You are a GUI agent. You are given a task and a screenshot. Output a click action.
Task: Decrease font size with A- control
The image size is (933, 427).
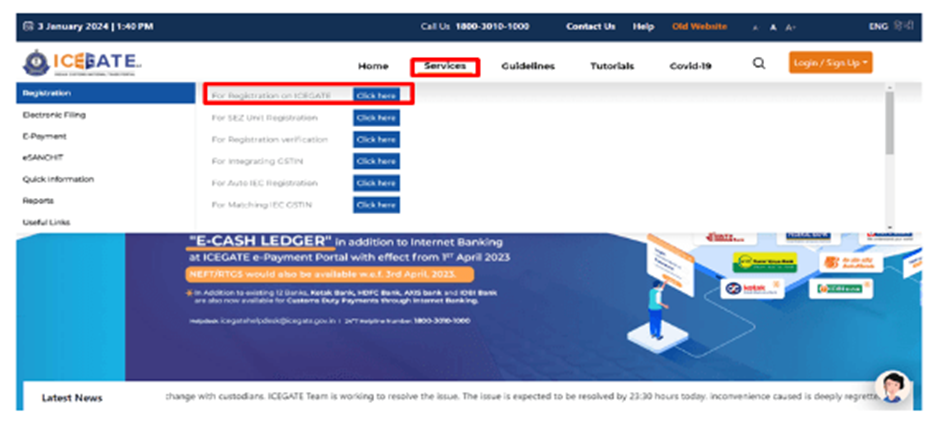pos(756,27)
